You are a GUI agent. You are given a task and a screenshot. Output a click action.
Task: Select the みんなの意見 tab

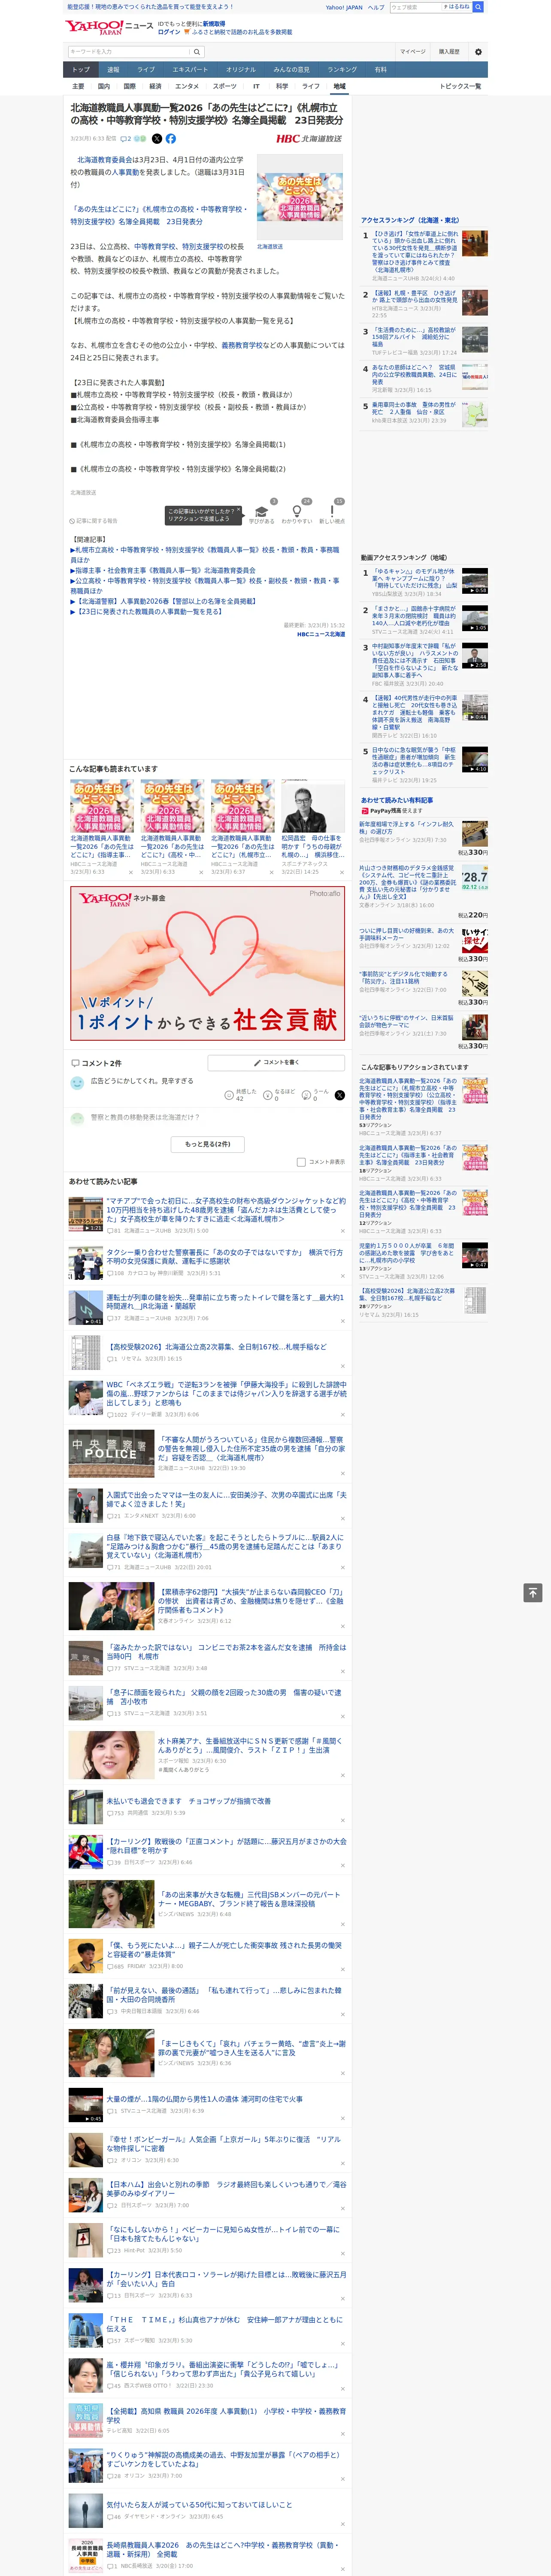(292, 70)
